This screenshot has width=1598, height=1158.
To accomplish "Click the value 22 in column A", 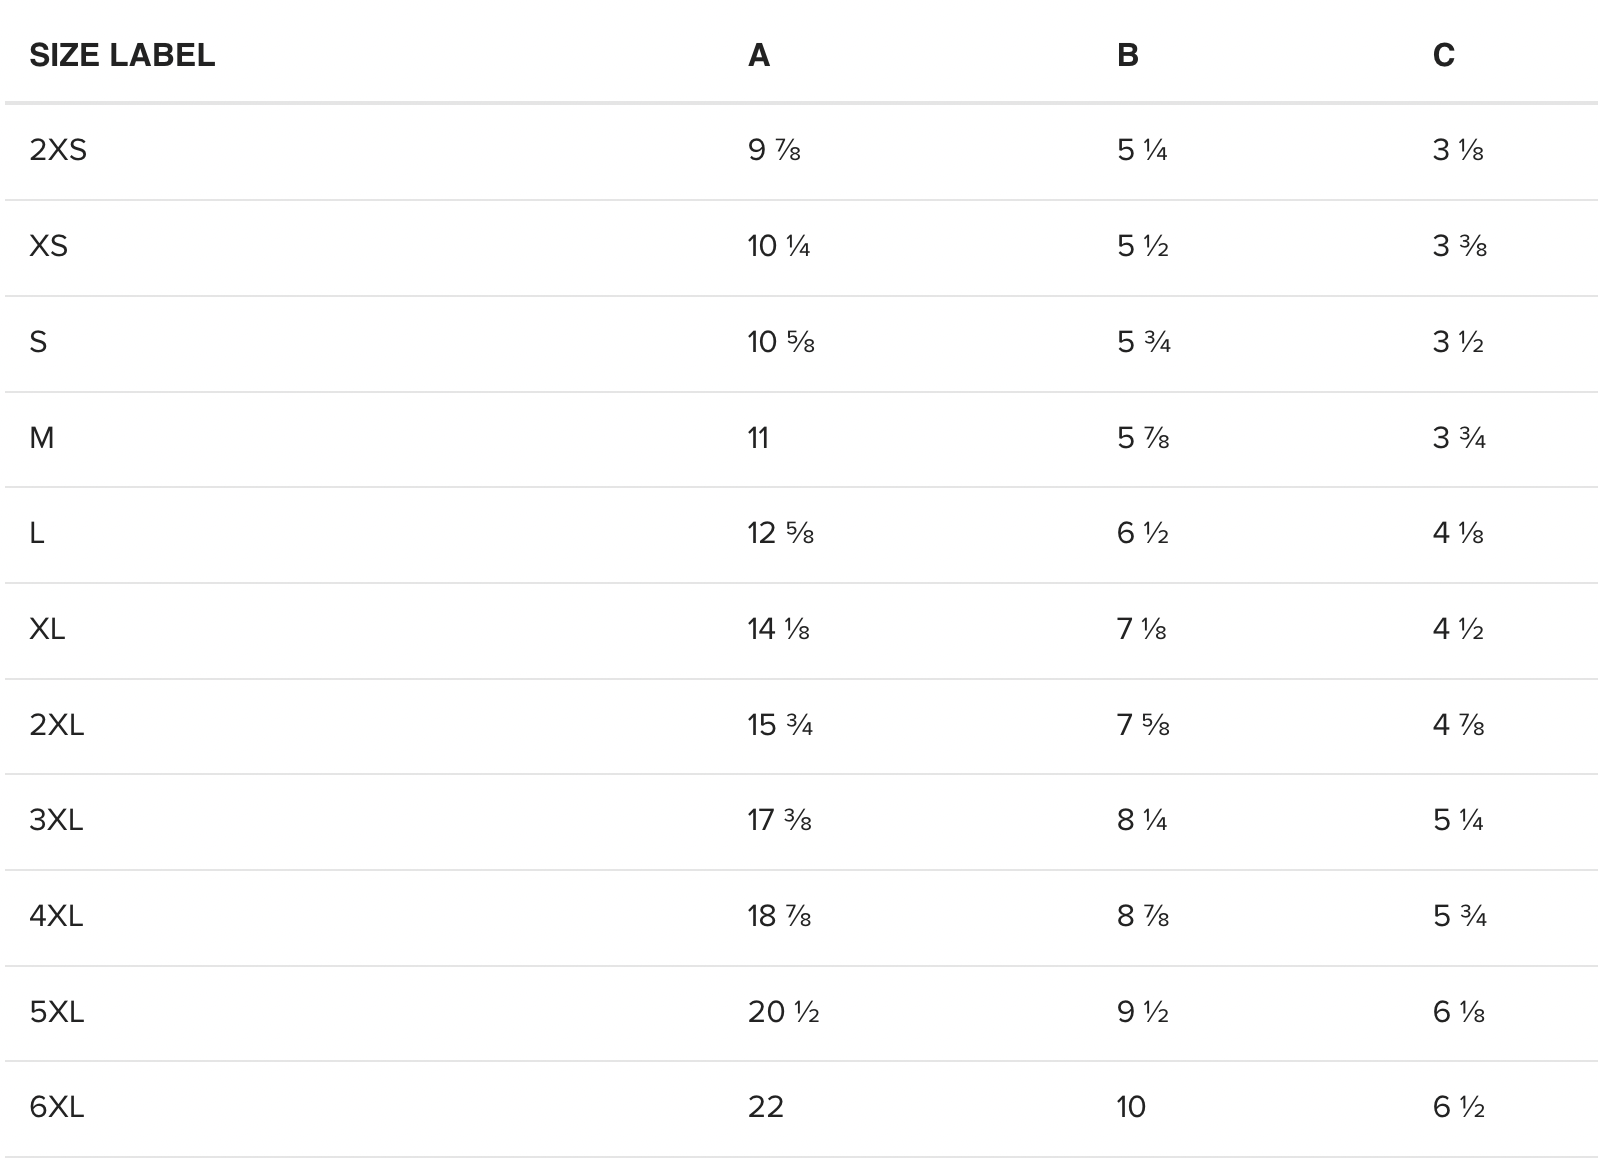I will [765, 1107].
